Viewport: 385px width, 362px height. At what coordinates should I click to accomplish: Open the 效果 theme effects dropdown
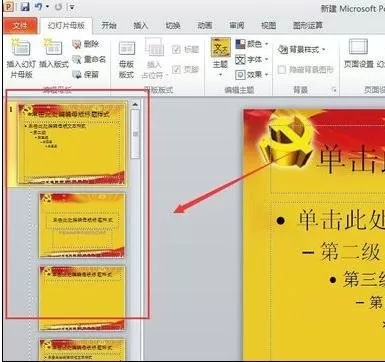point(252,75)
